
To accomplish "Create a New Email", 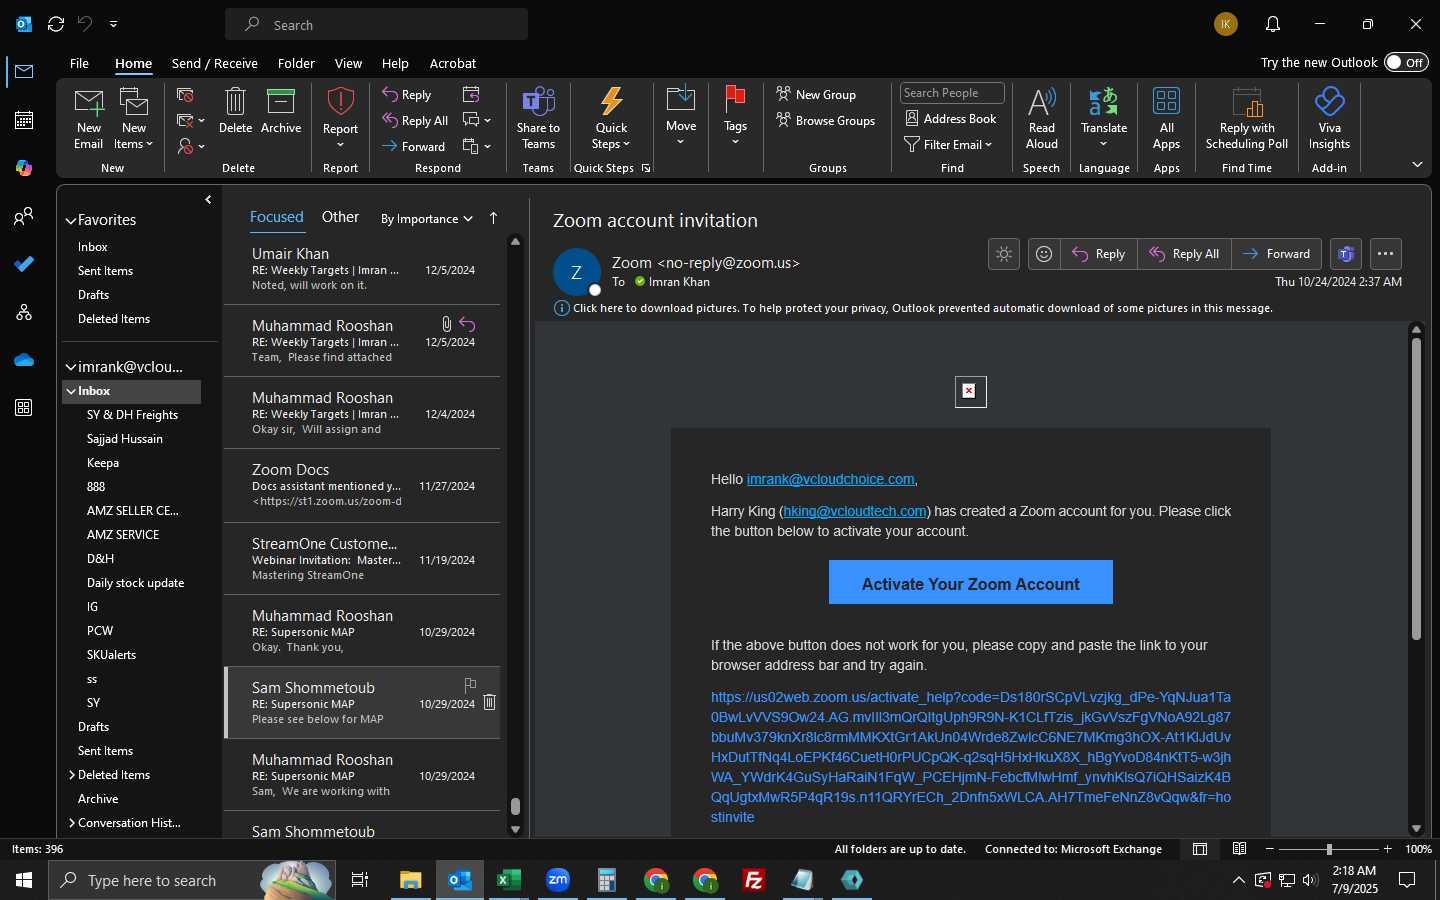I will [88, 119].
